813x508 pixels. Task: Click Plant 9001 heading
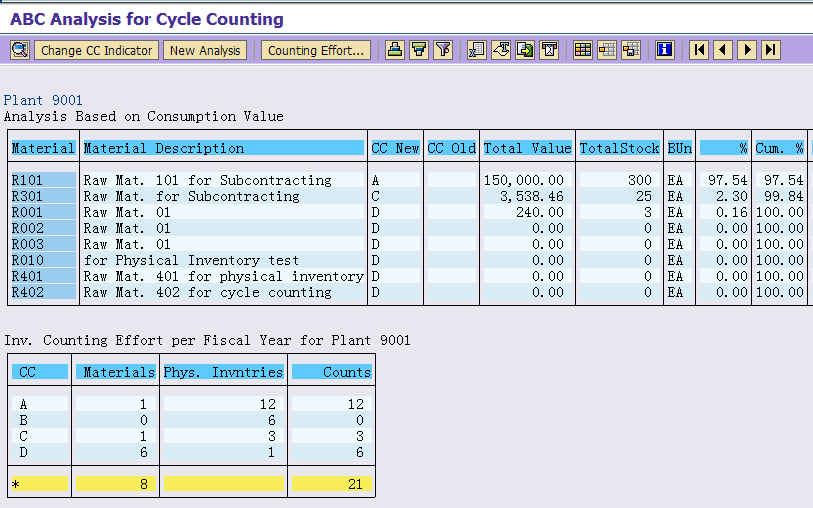43,100
